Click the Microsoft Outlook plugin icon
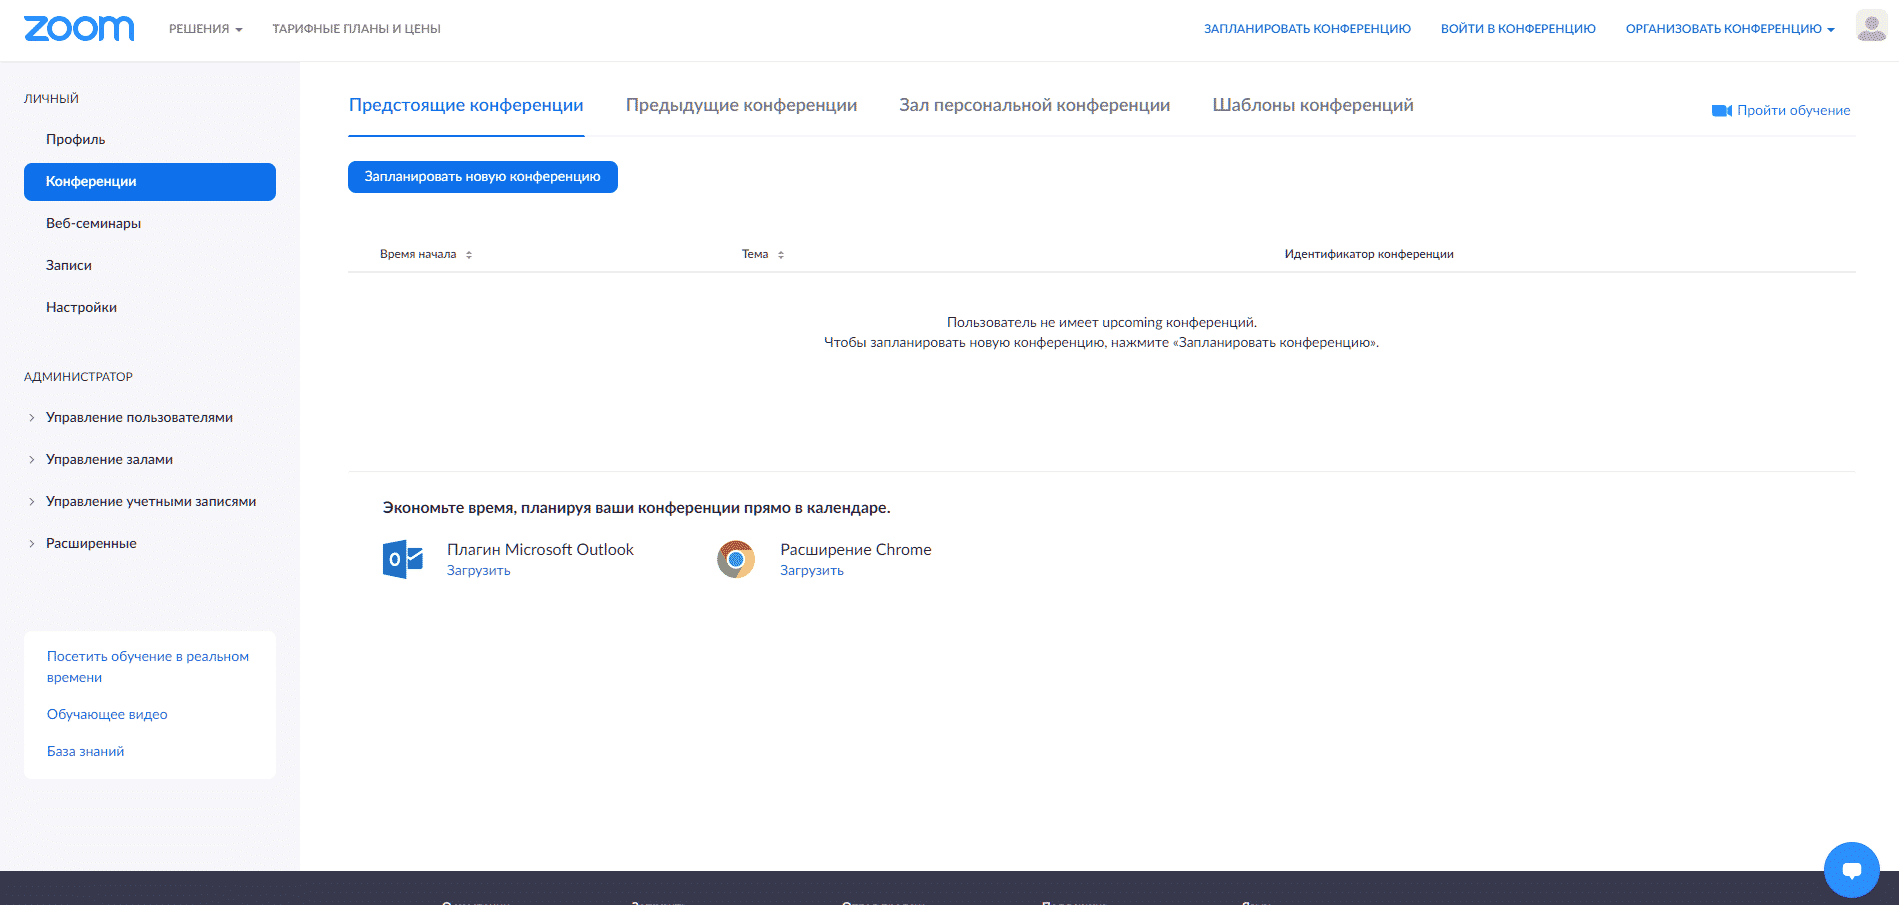This screenshot has width=1899, height=905. pos(403,559)
